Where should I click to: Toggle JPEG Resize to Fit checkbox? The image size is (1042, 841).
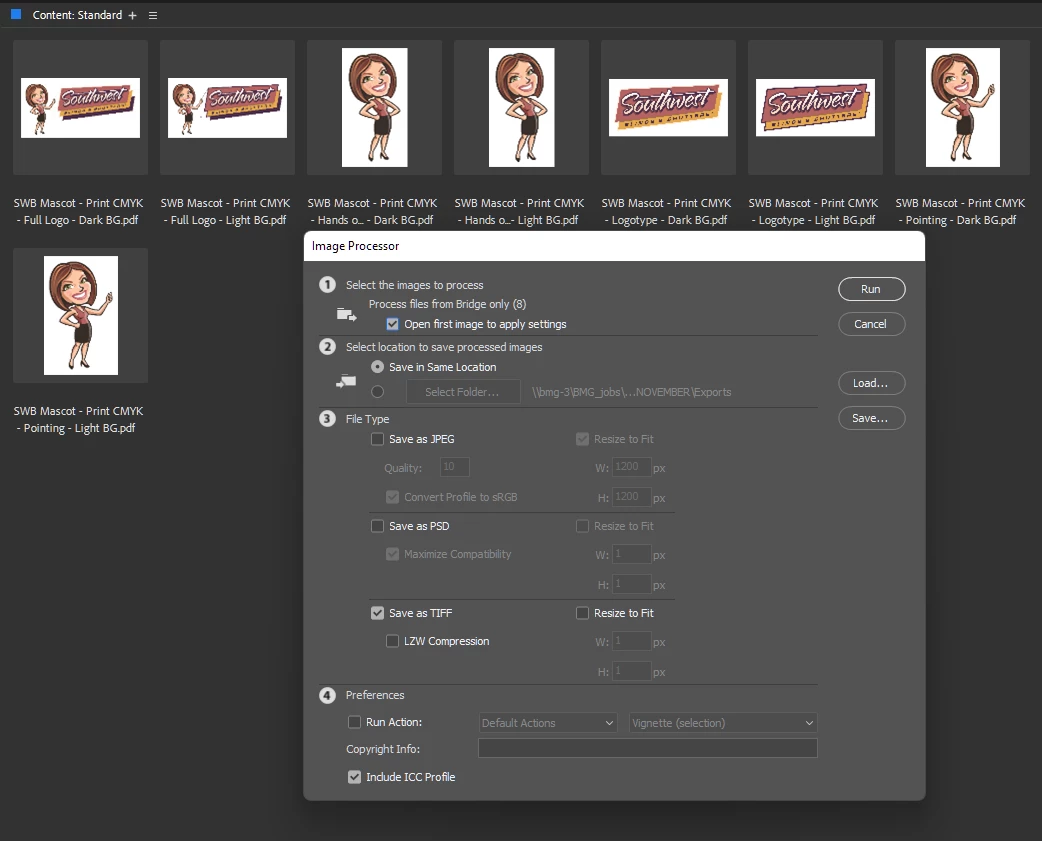(x=582, y=439)
